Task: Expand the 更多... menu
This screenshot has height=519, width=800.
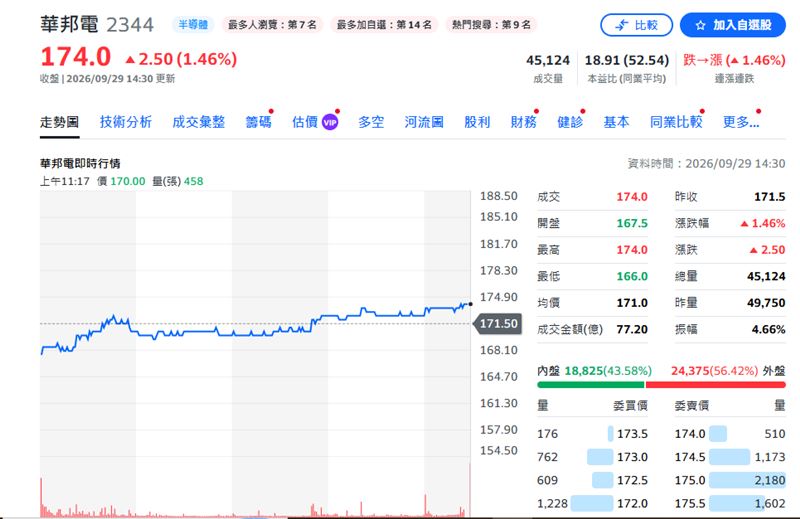Action: click(741, 122)
